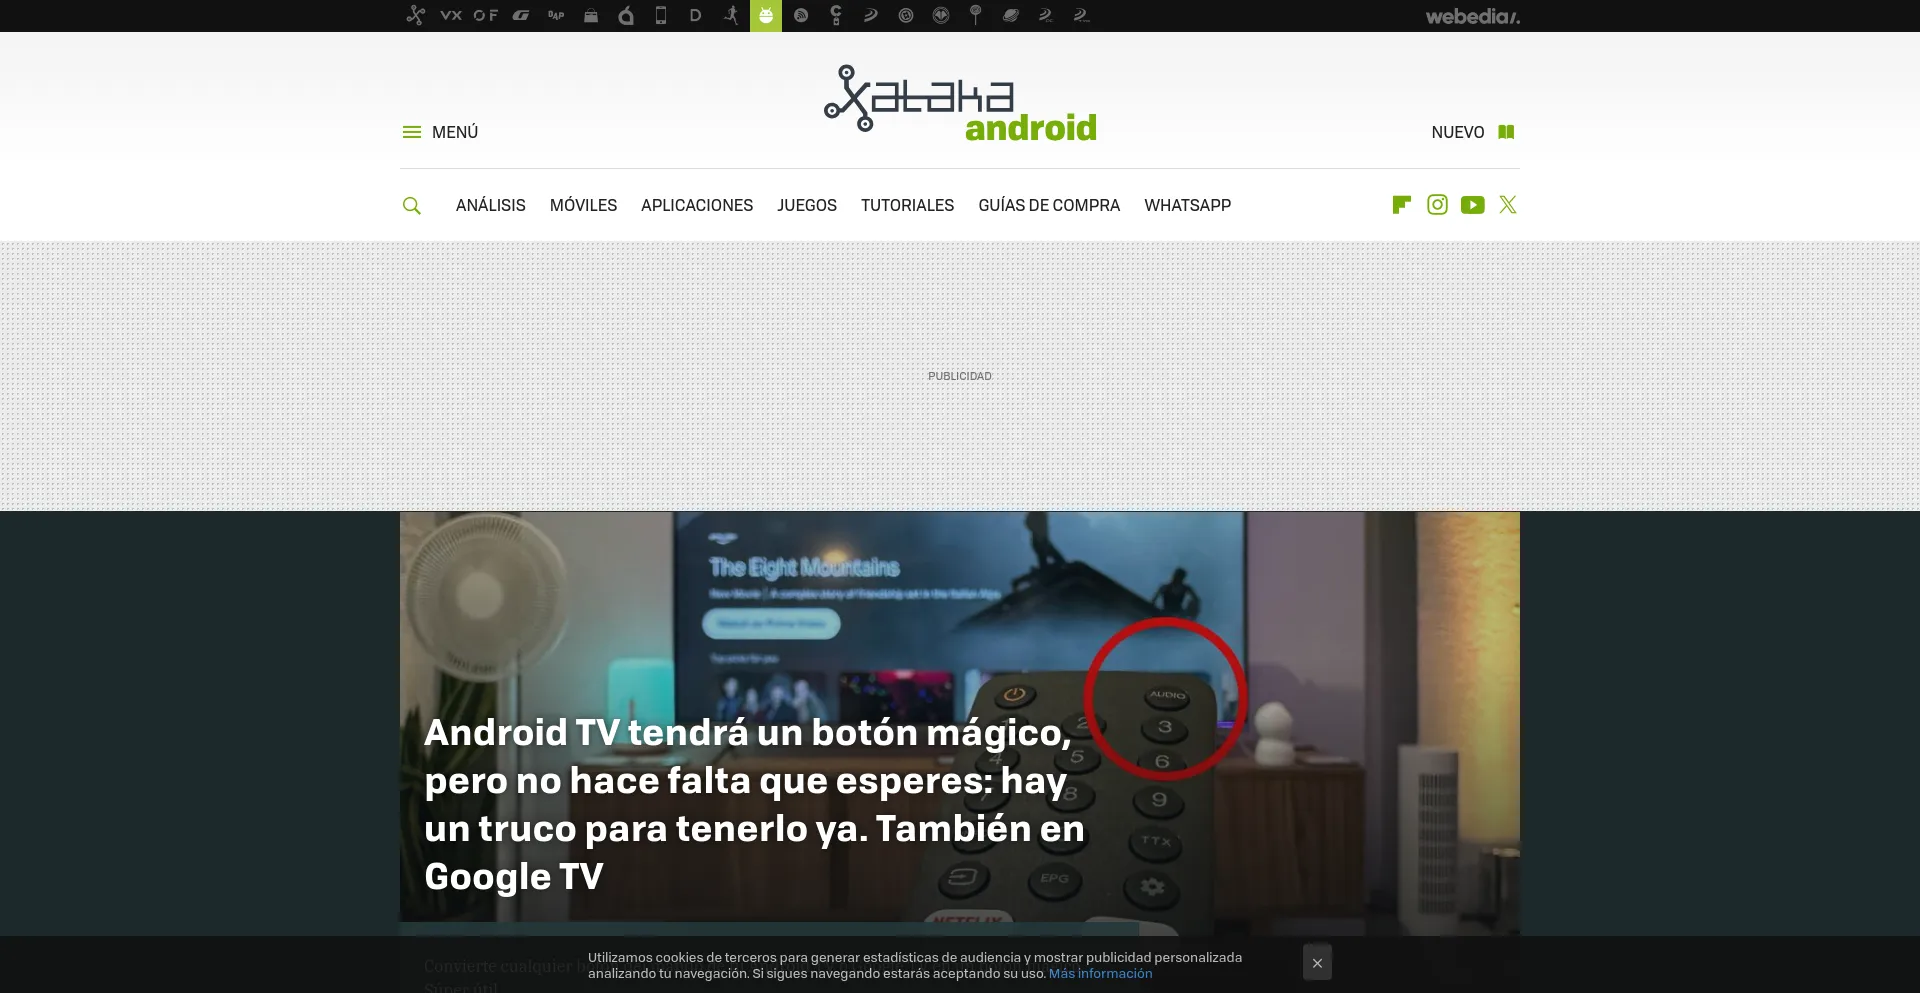Open the shopping bag site icon

pos(591,15)
